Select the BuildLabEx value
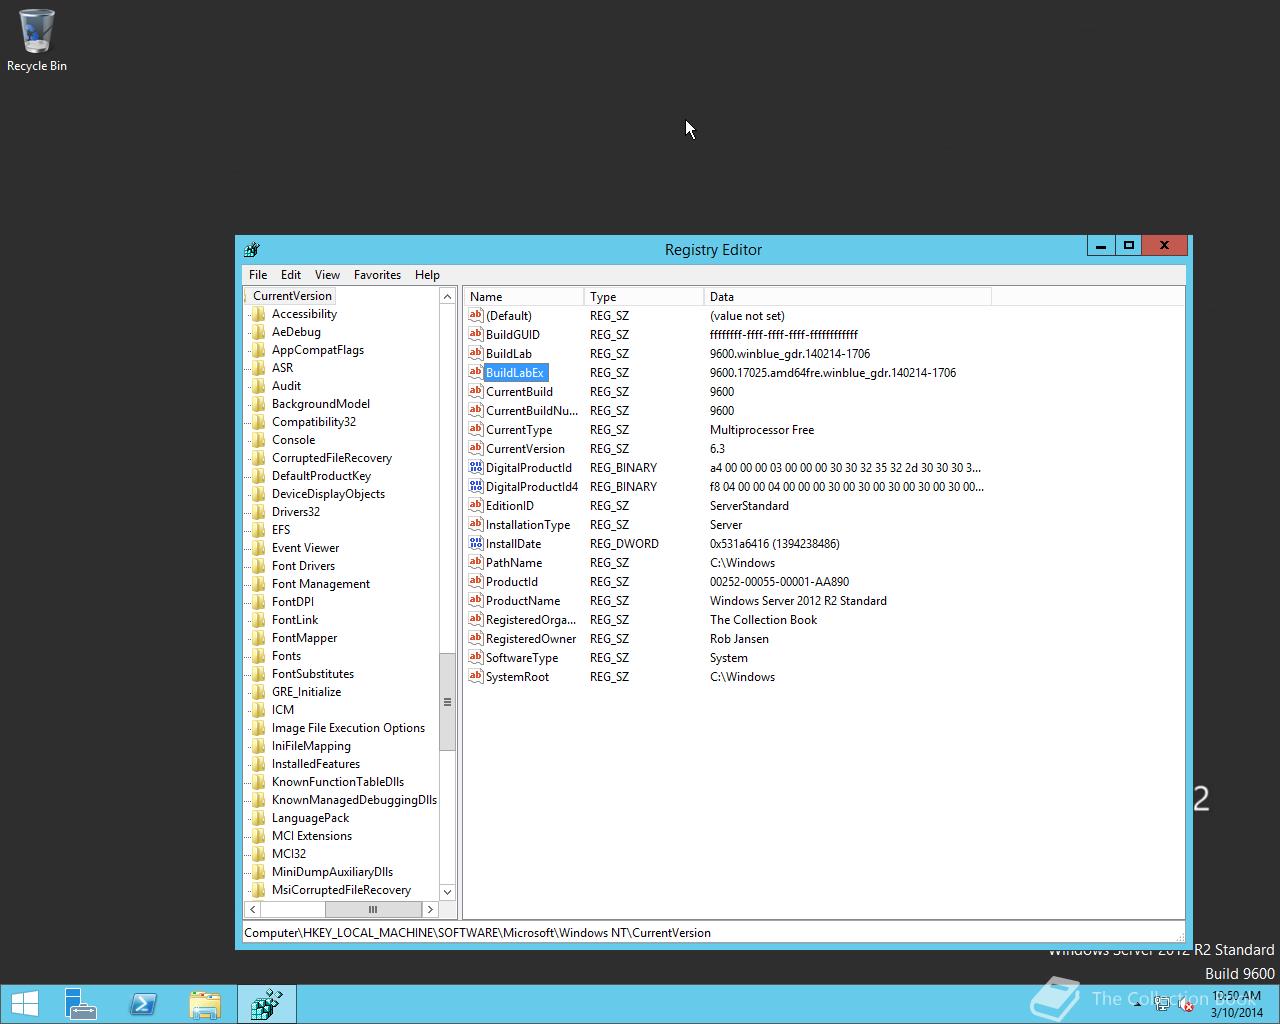 (x=515, y=373)
